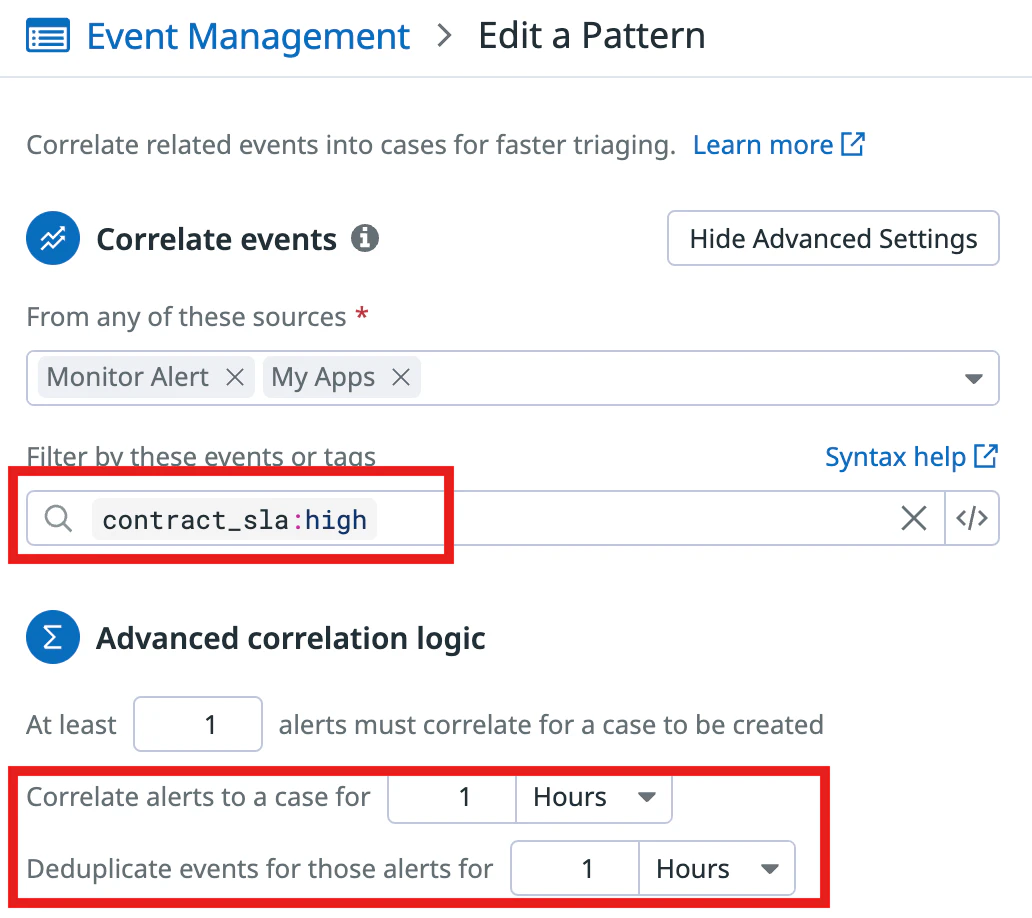Open Deduplicate events Hours unit dropdown
Screen dimensions: 1032x918
tap(717, 869)
